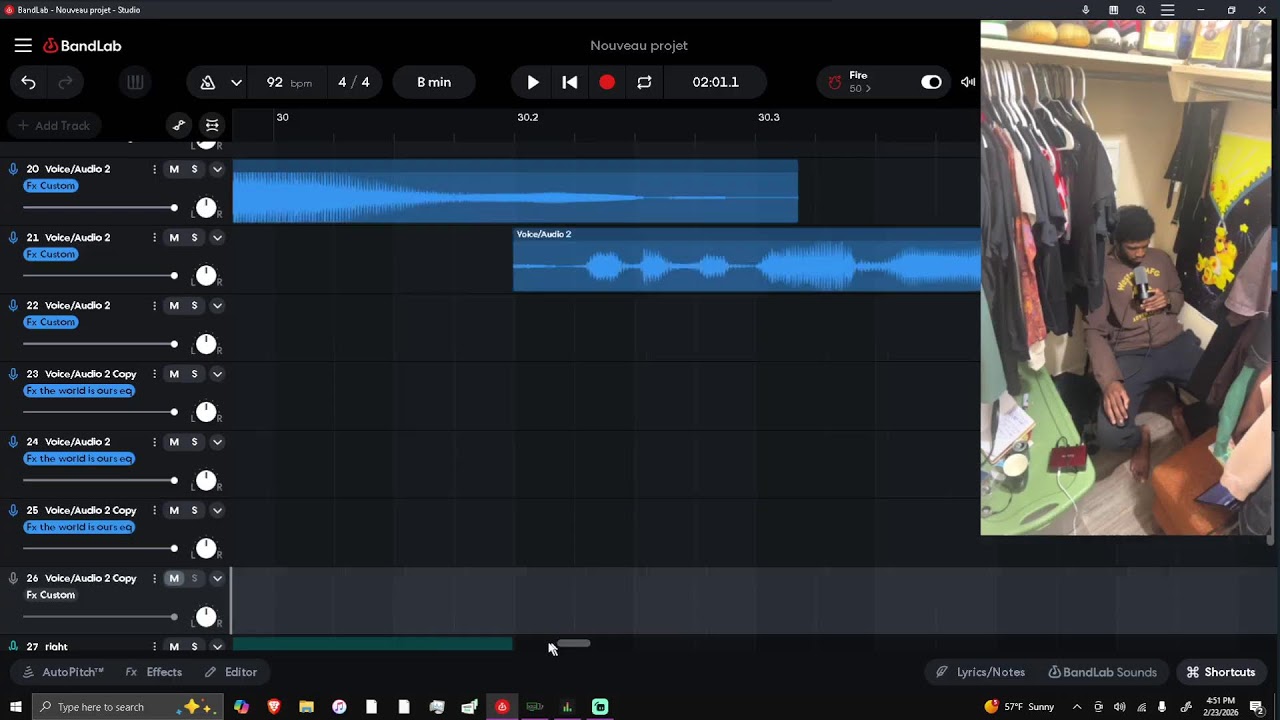Undo the last action

[28, 82]
